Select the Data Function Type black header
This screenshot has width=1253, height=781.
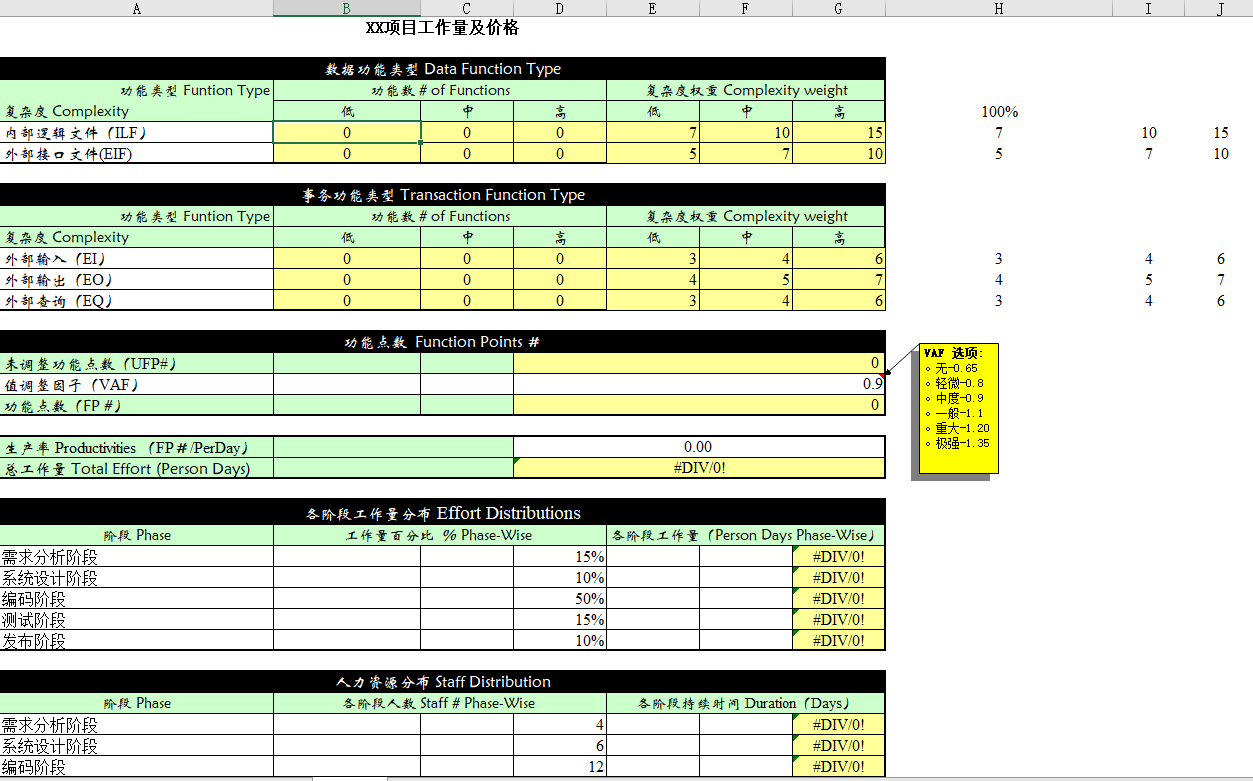442,69
